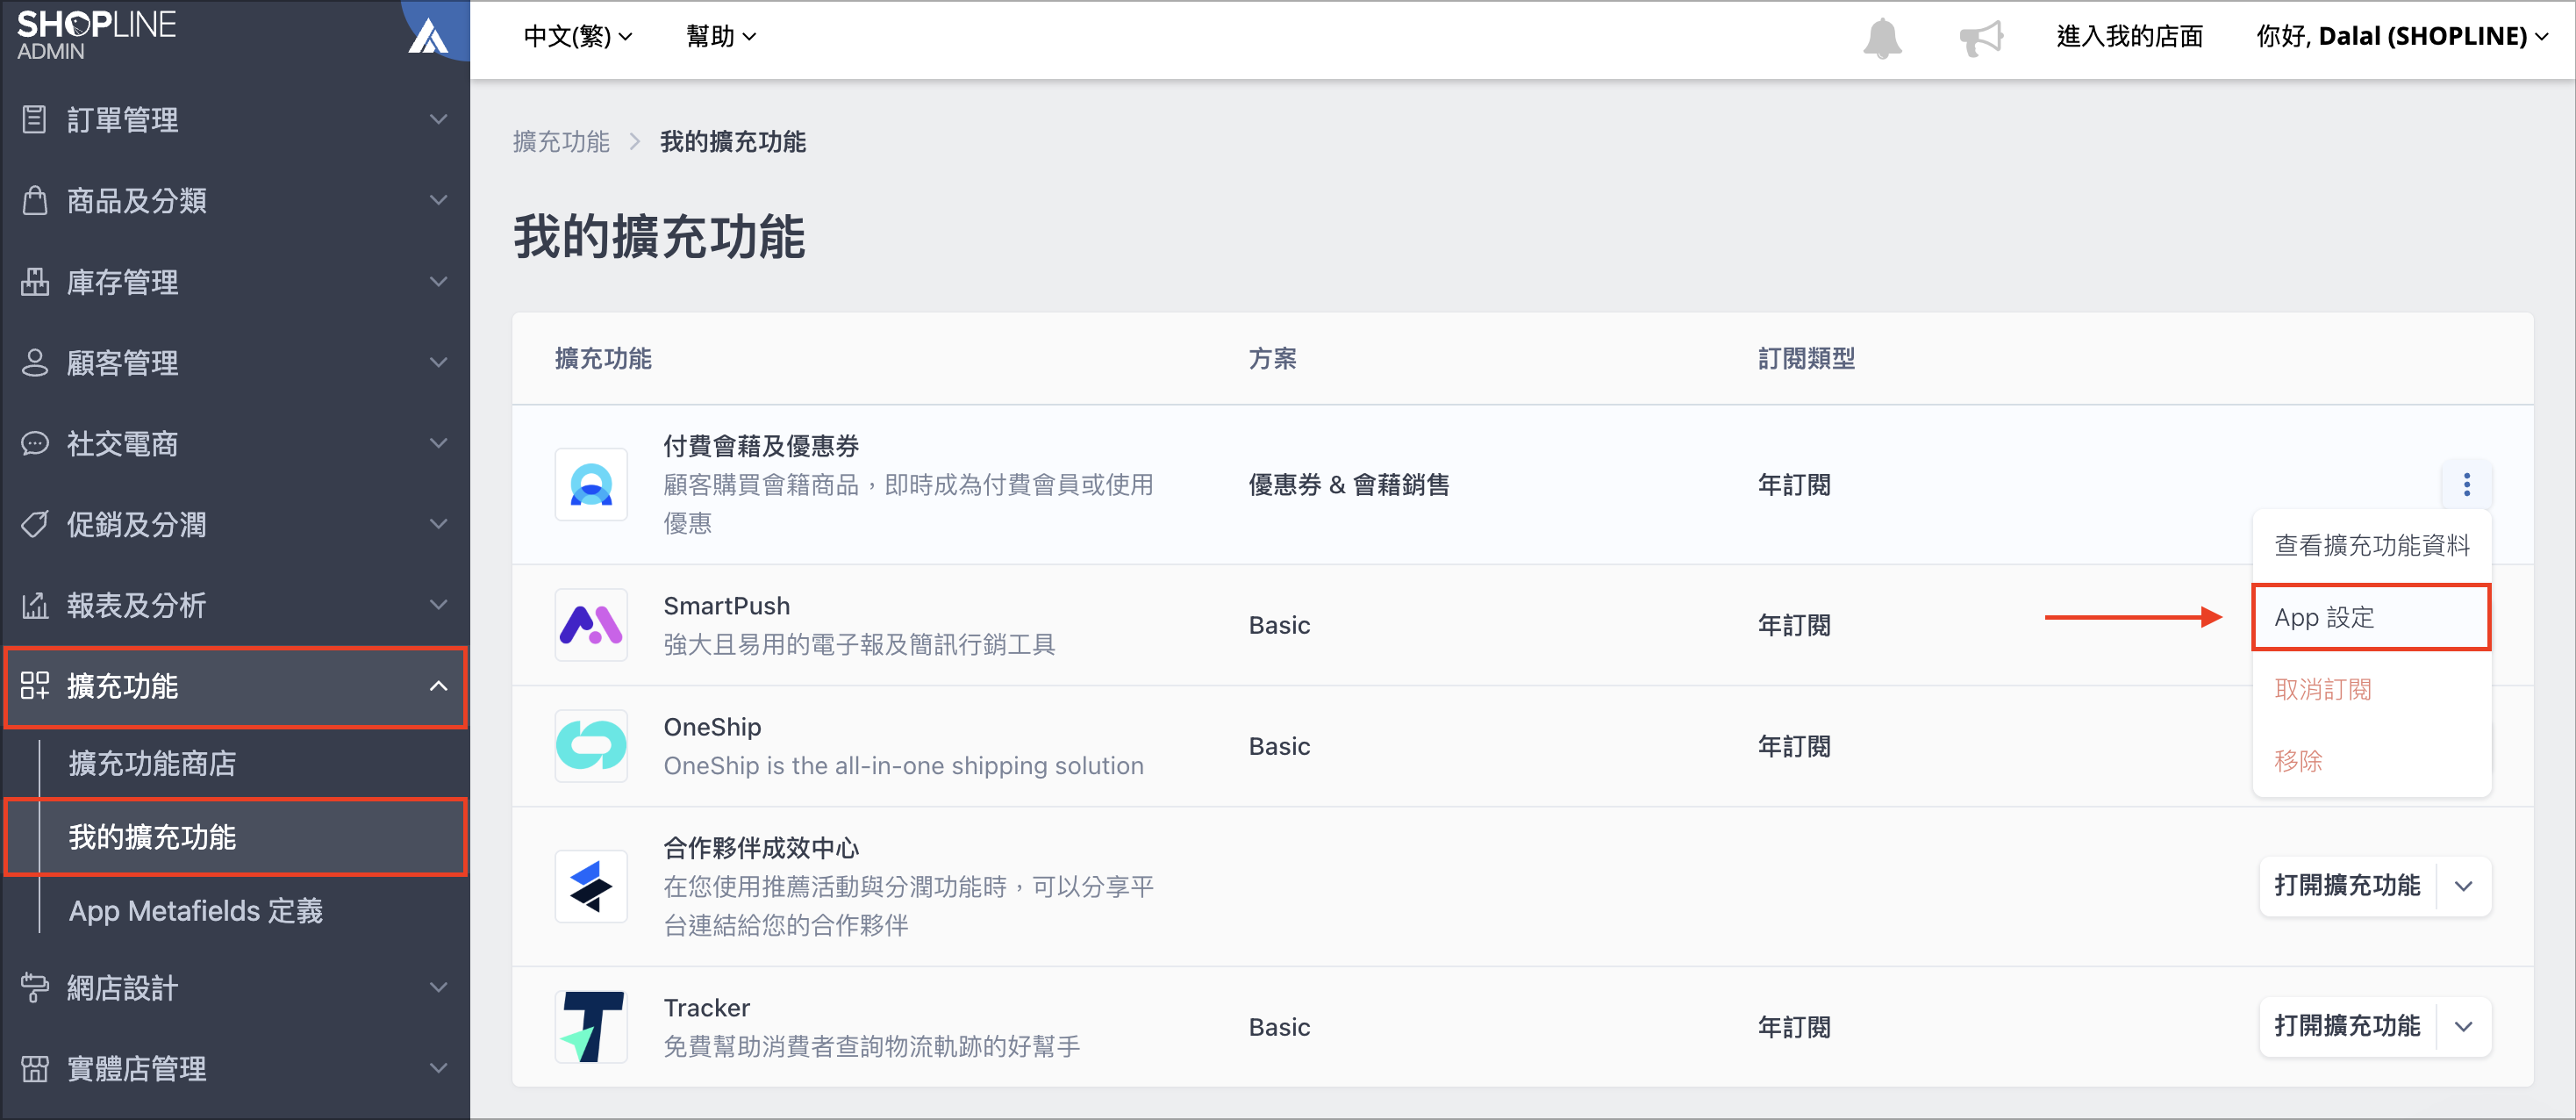Select 我的擴充功能 in sidebar
Image resolution: width=2576 pixels, height=1120 pixels.
click(x=235, y=837)
